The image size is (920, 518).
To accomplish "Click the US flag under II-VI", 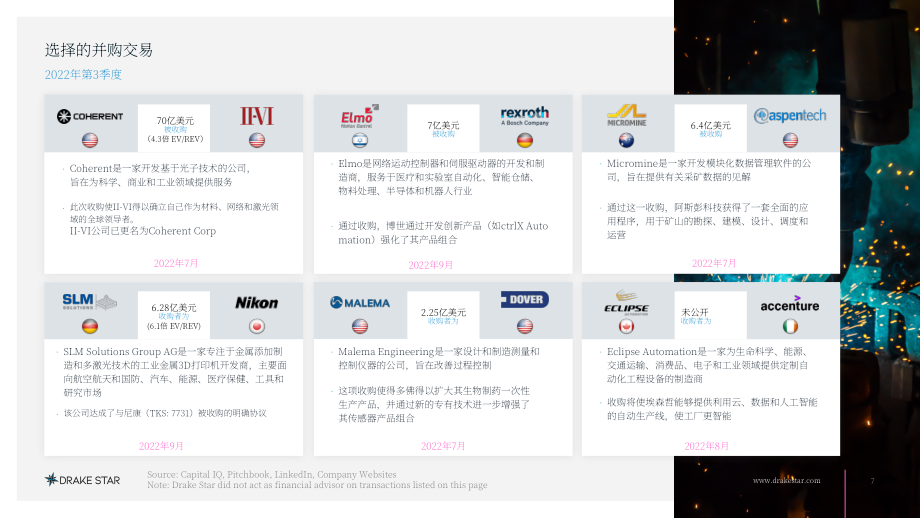I will coord(256,140).
